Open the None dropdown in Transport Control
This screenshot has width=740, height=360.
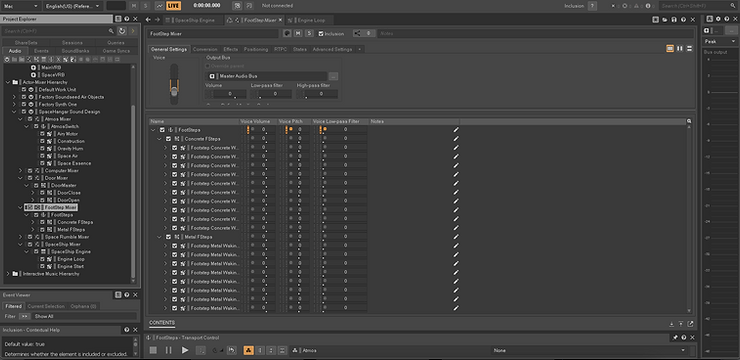tap(589, 351)
